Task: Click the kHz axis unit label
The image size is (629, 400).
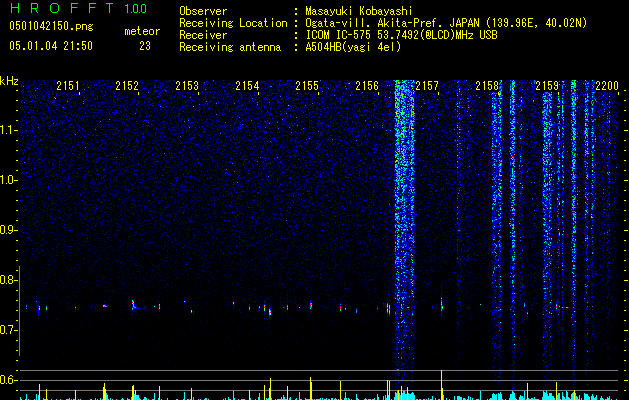Action: coord(9,81)
